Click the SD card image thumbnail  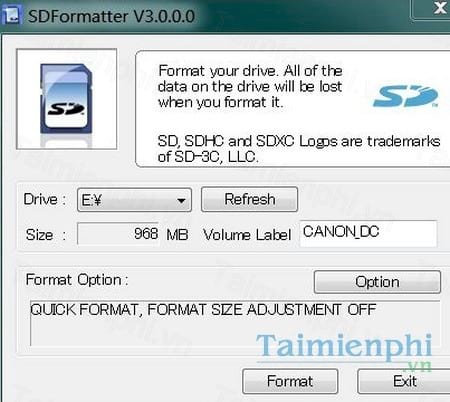[x=67, y=99]
